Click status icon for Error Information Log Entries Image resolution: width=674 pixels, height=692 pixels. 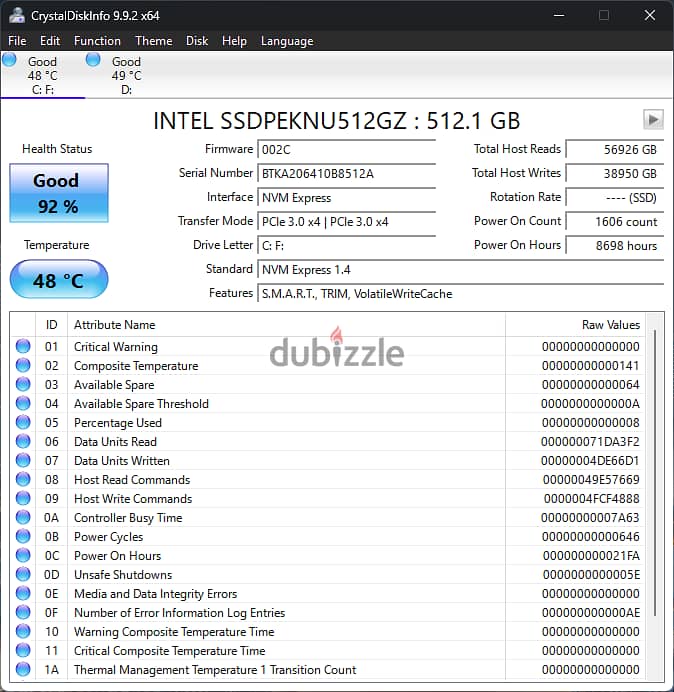pos(23,612)
